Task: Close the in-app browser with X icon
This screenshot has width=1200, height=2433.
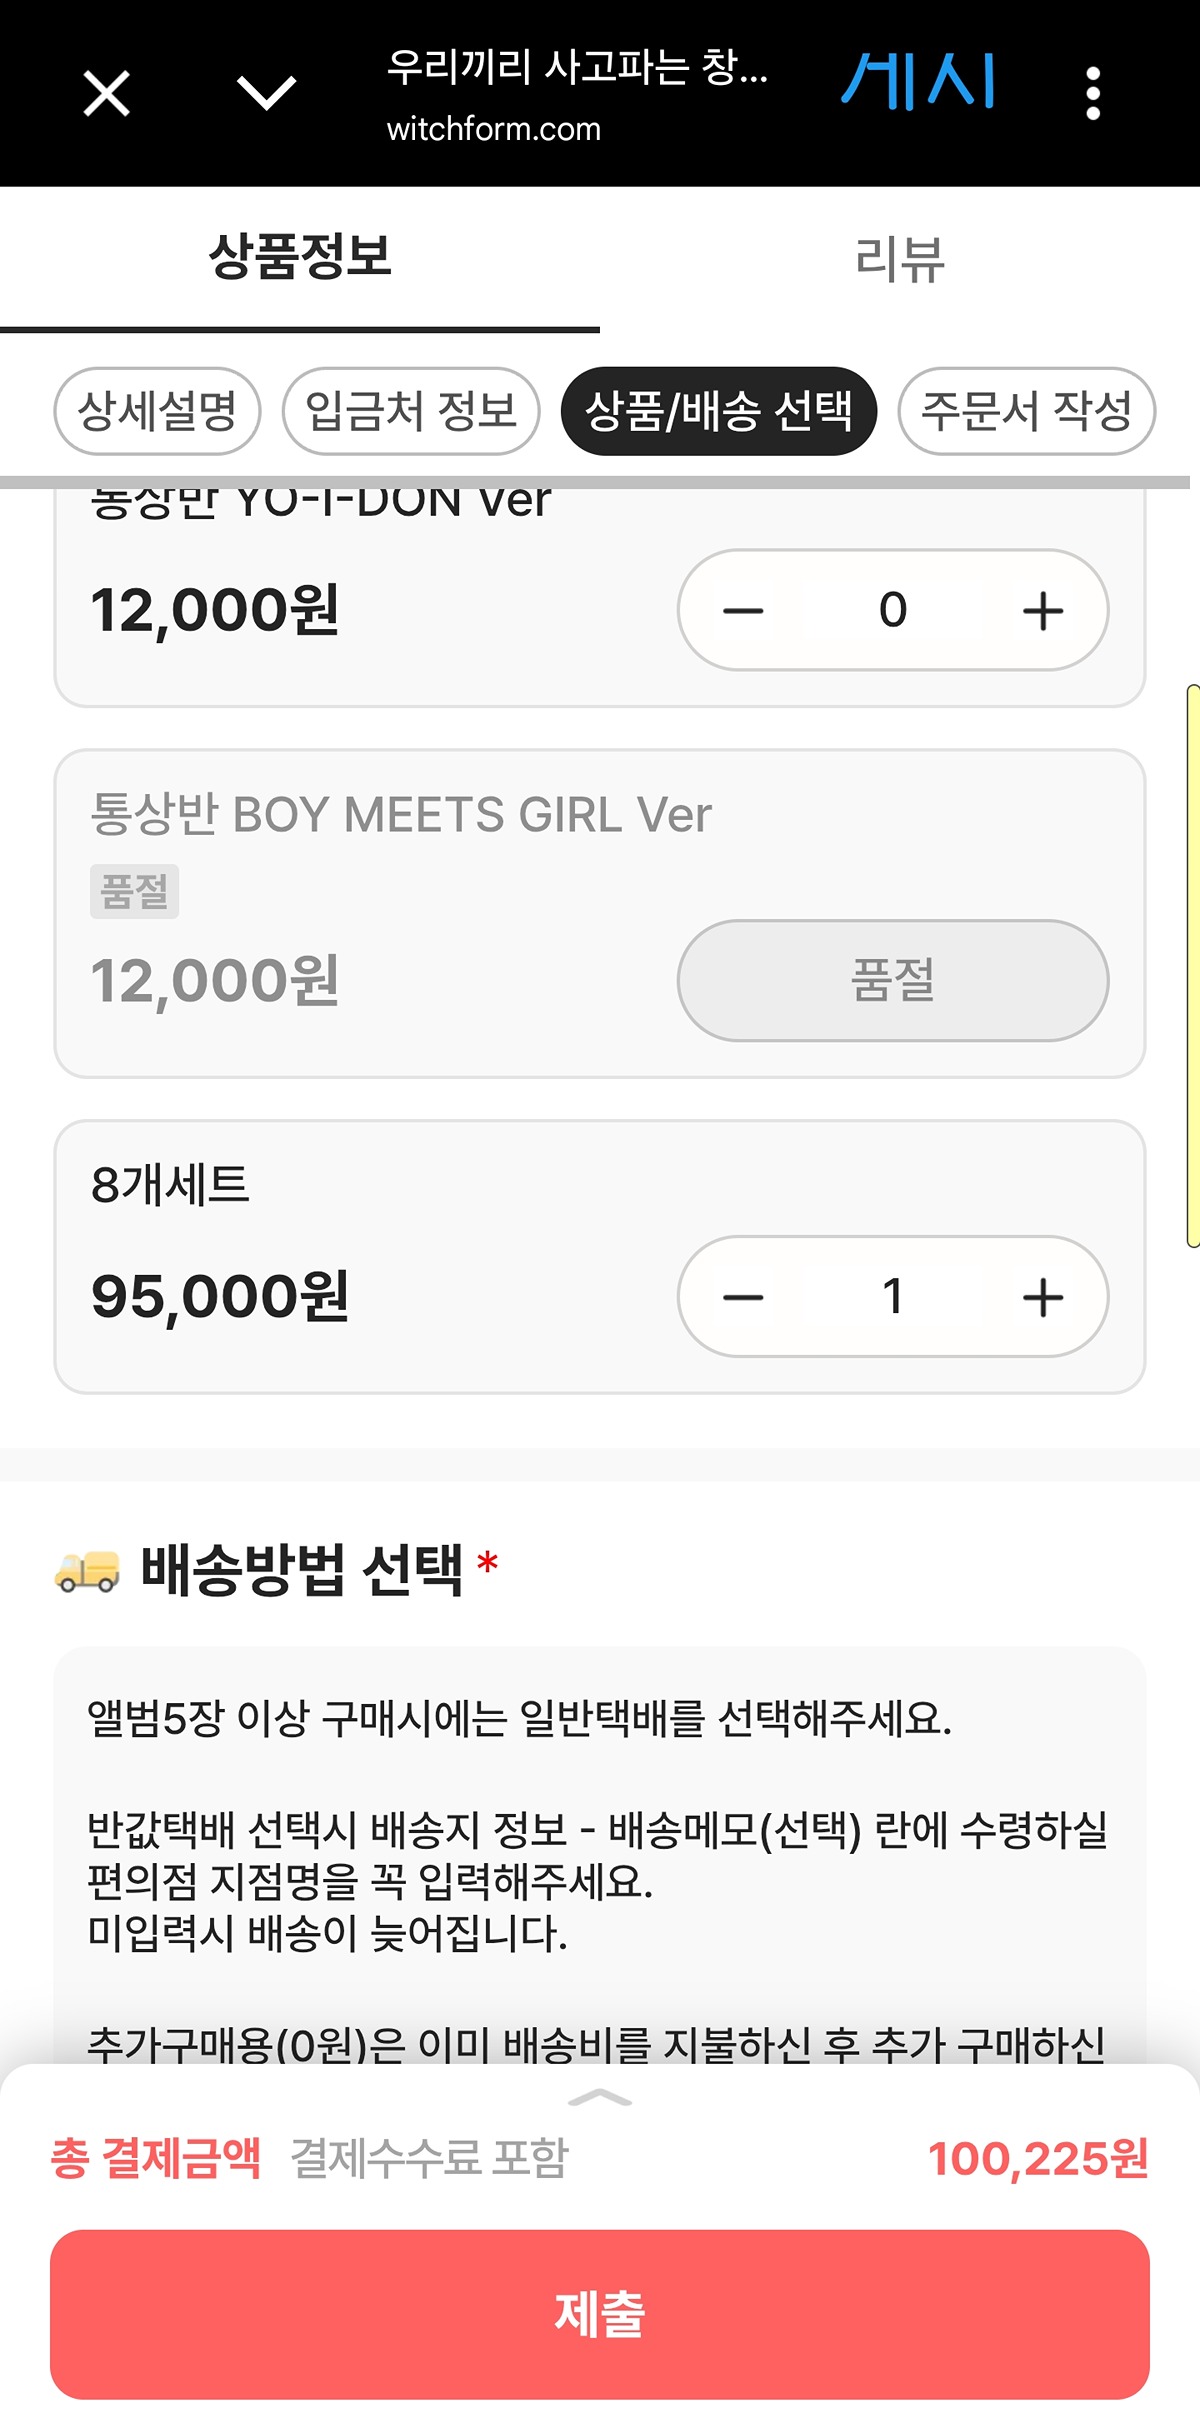Action: pos(106,94)
